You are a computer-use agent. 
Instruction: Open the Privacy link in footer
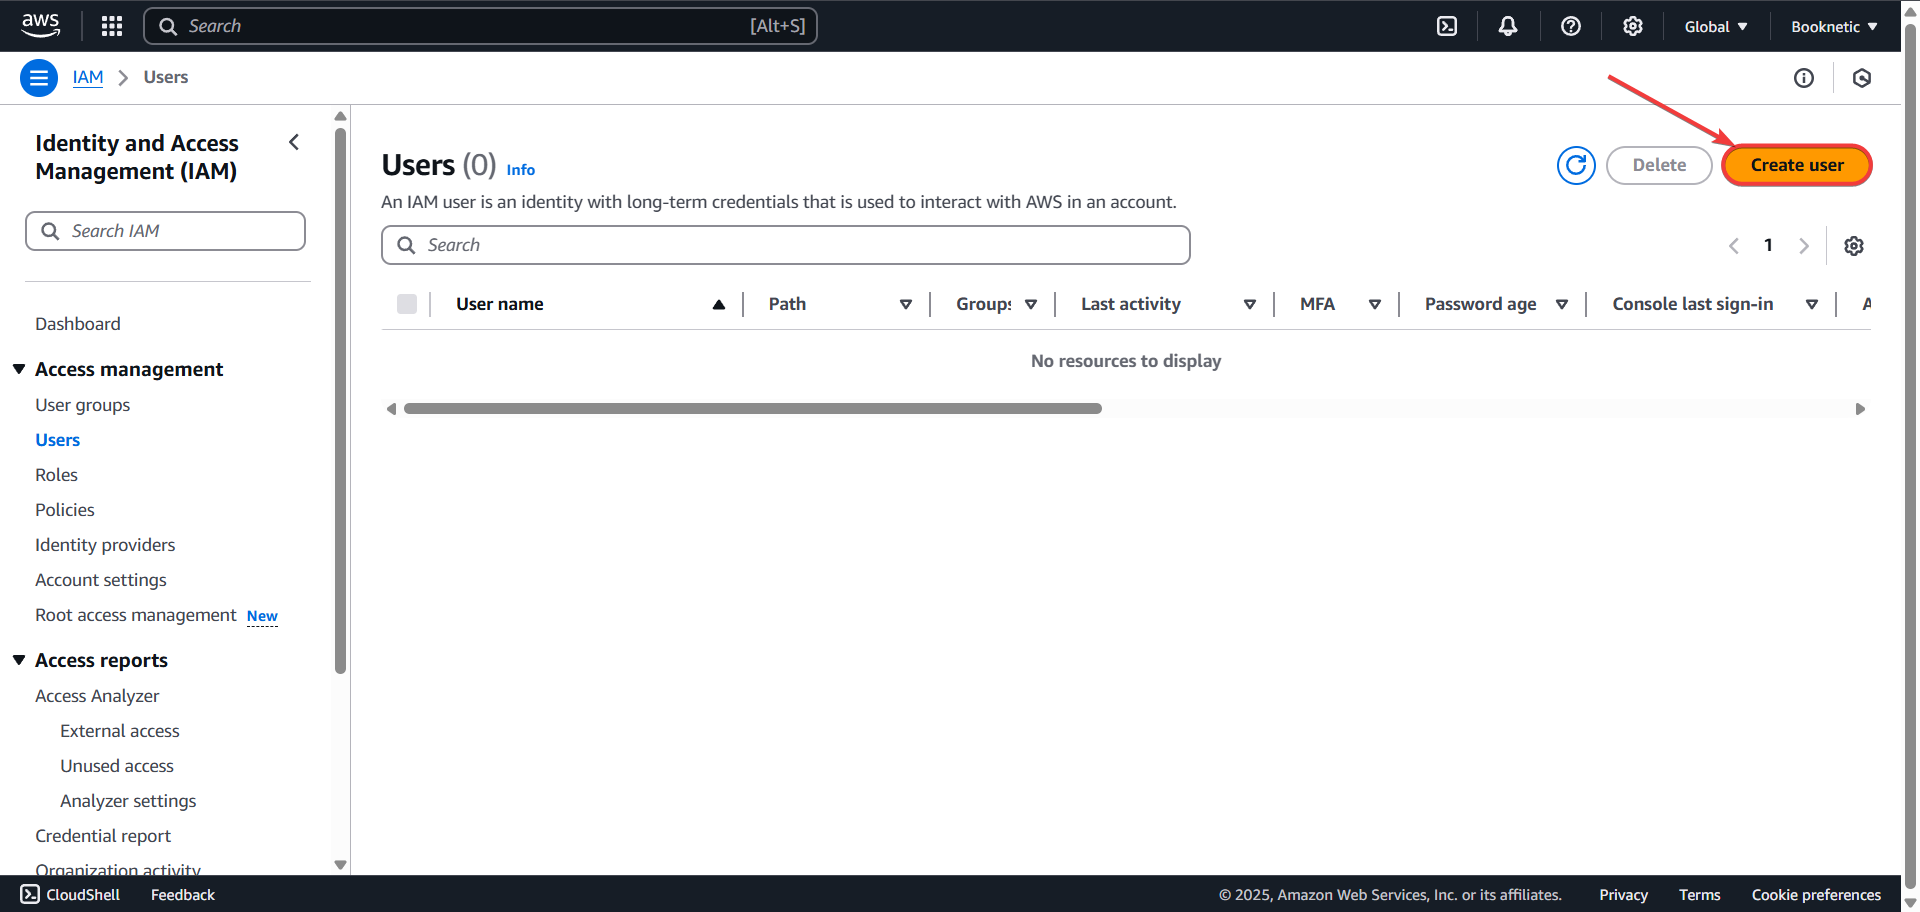click(1623, 894)
